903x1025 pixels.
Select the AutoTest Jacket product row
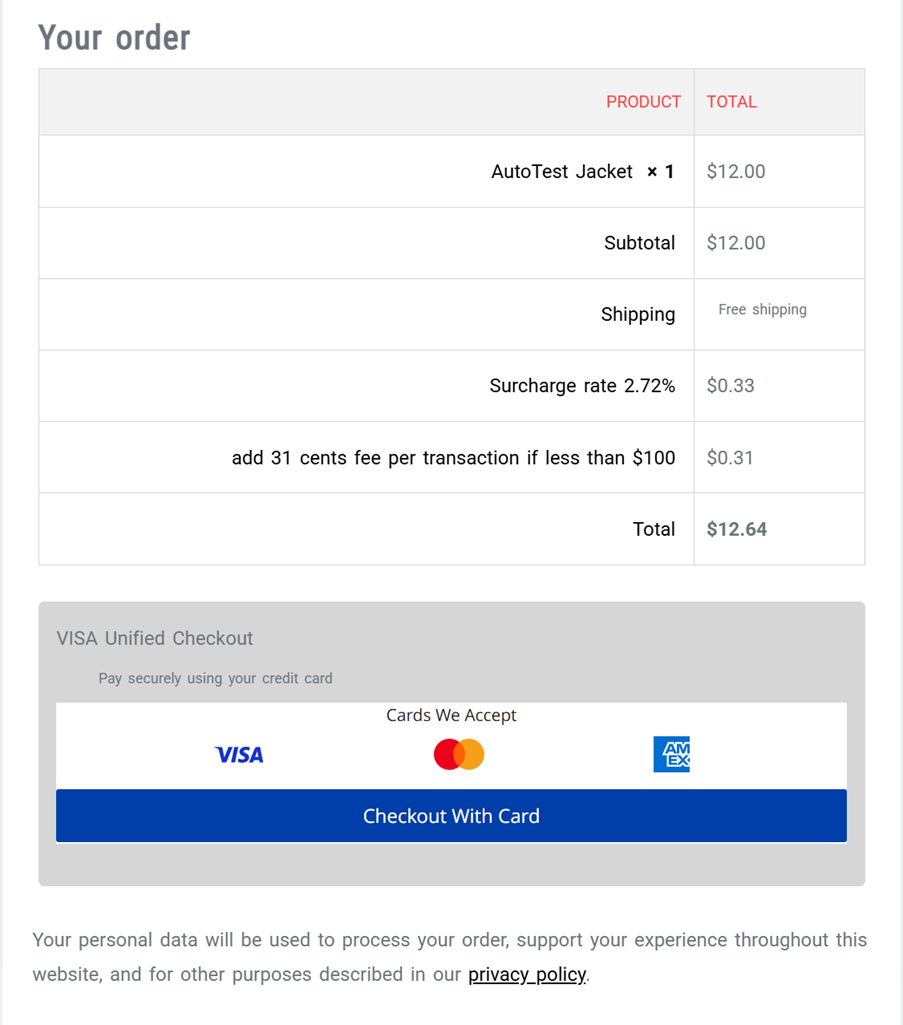[x=583, y=171]
